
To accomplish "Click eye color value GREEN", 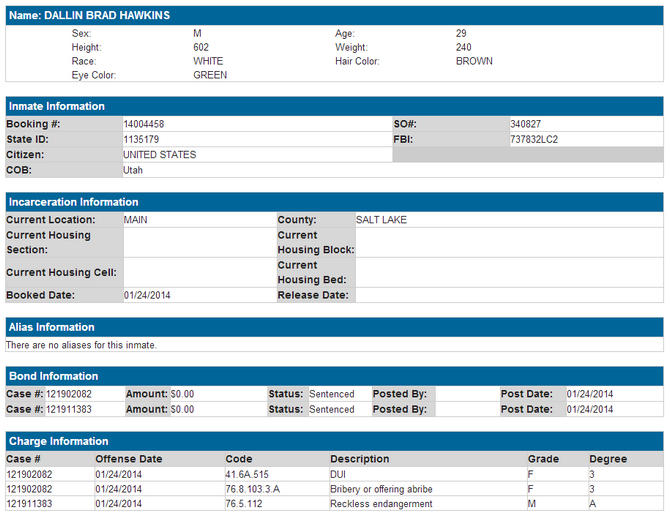I will [210, 75].
